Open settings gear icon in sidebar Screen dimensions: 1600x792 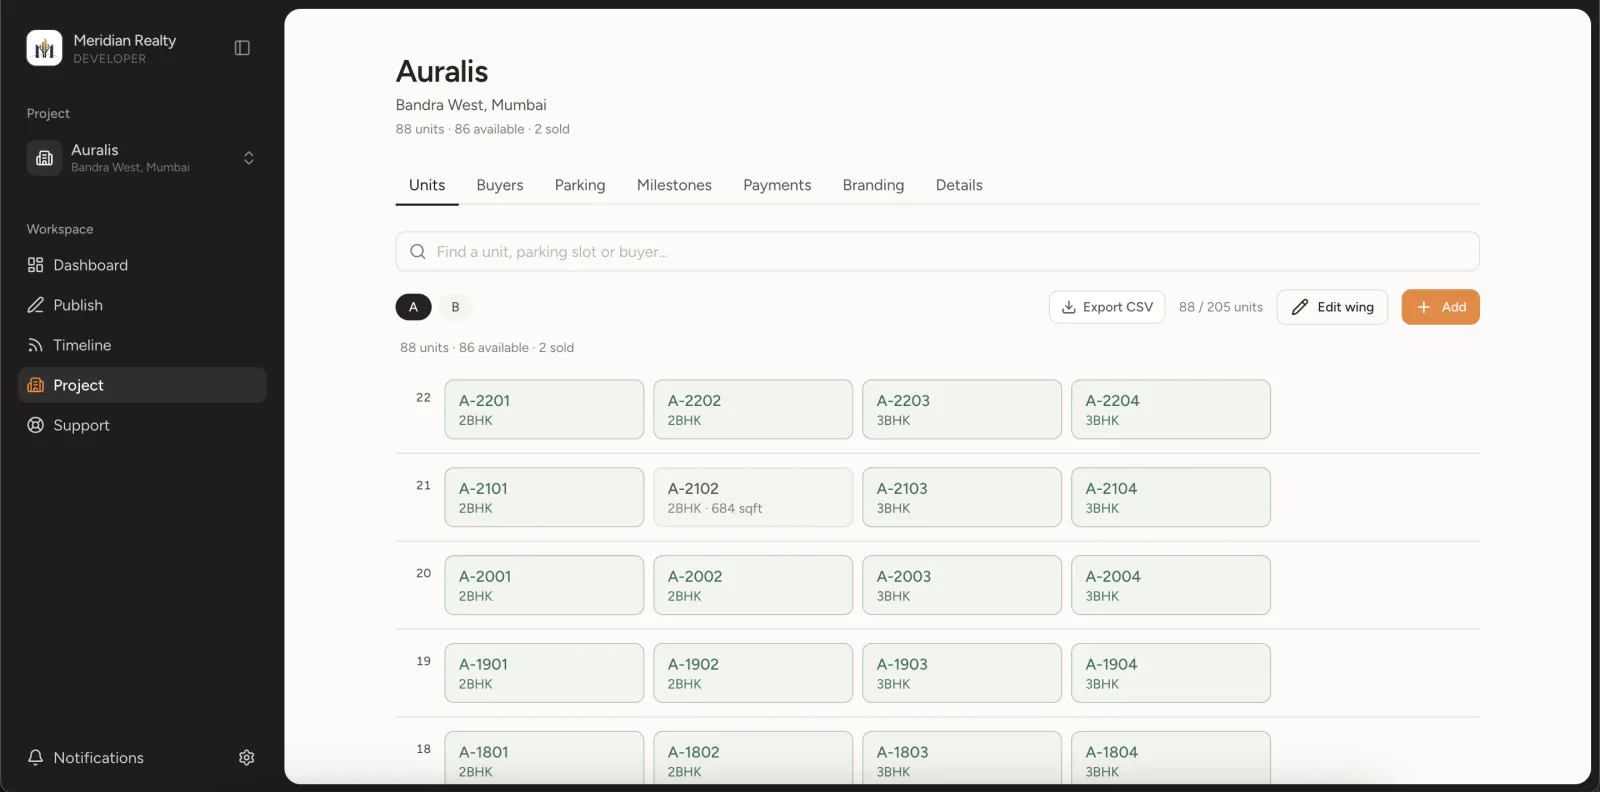(247, 758)
